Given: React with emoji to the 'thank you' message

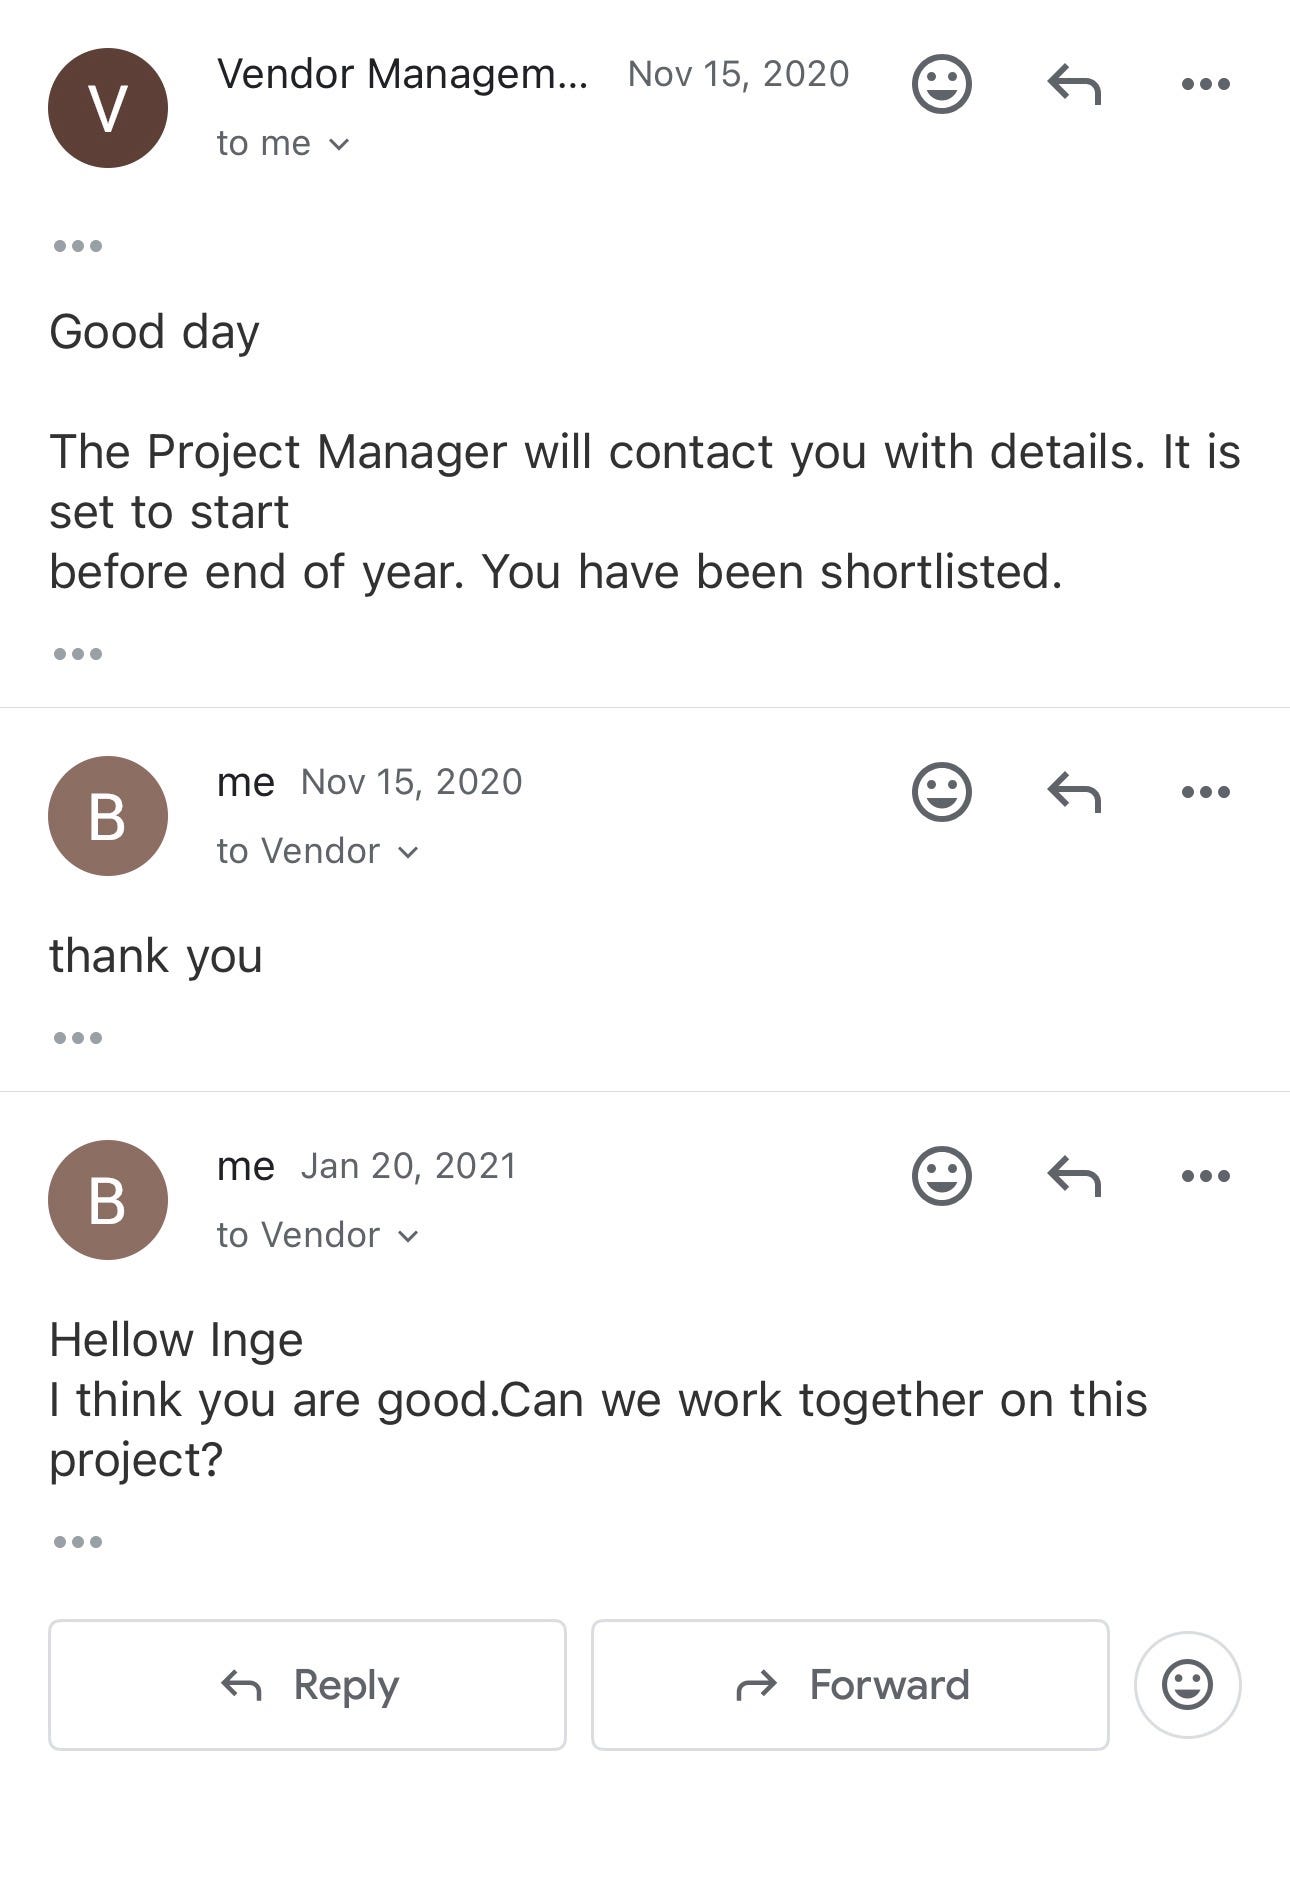Looking at the screenshot, I should tap(941, 792).
